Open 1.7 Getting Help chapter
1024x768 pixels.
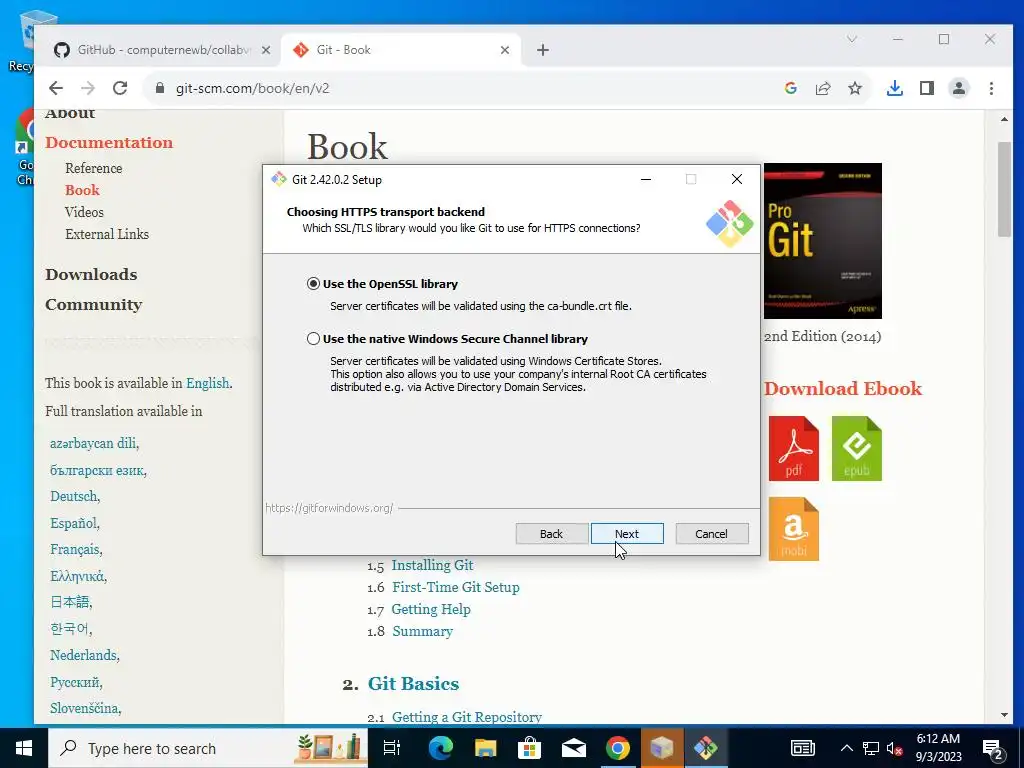[431, 609]
